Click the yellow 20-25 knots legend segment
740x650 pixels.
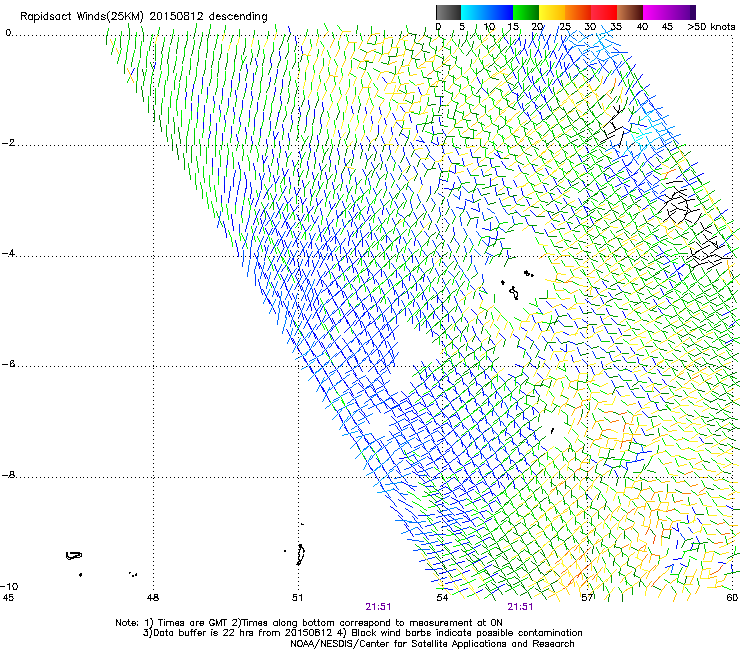point(552,12)
